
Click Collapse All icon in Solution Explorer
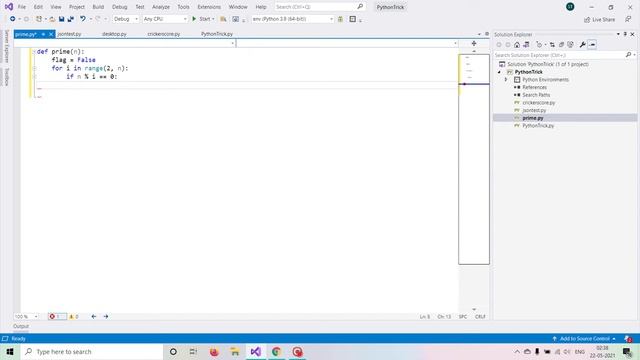[561, 44]
